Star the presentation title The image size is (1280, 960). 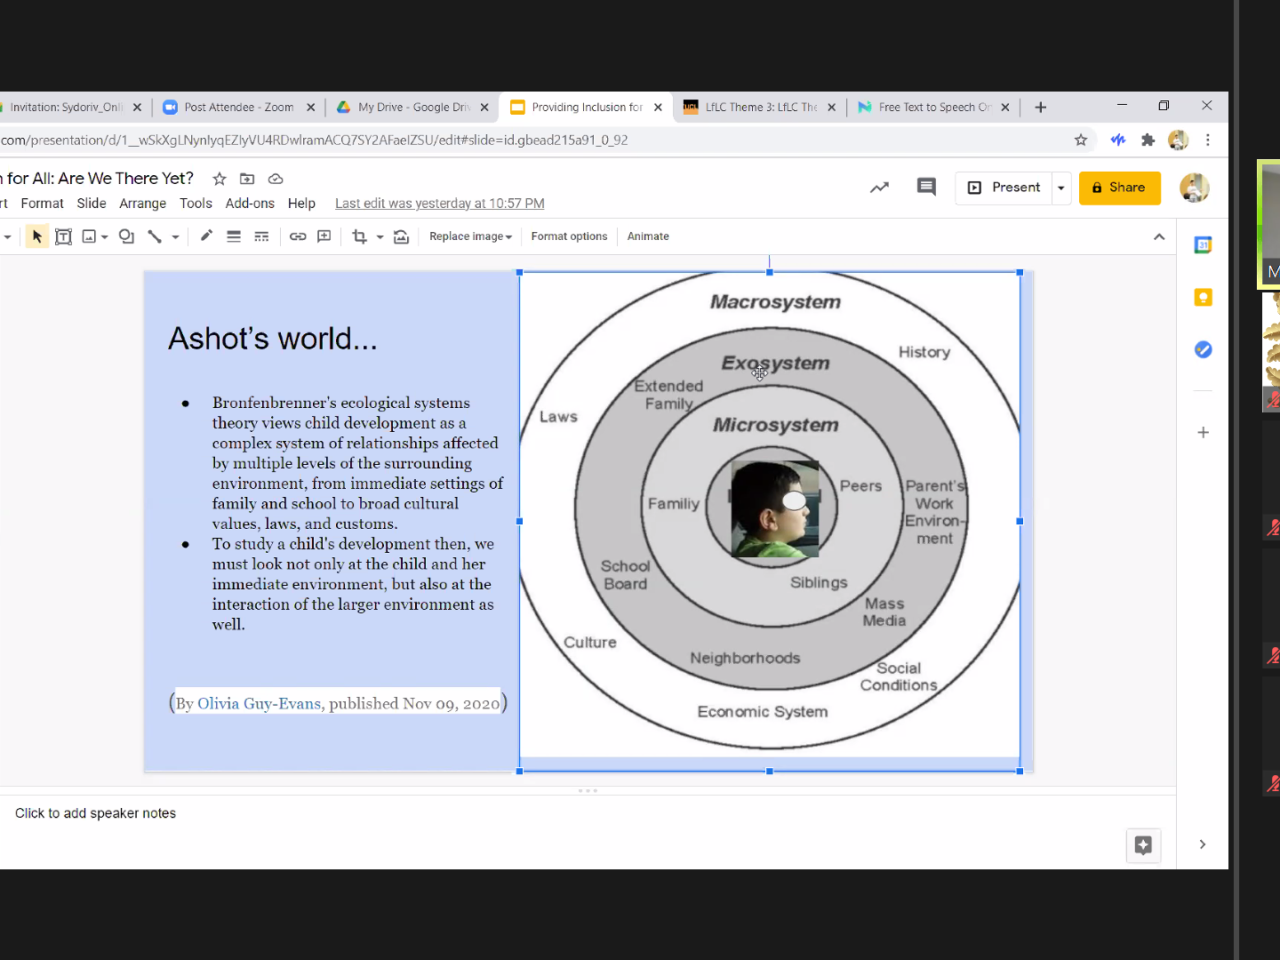[219, 179]
